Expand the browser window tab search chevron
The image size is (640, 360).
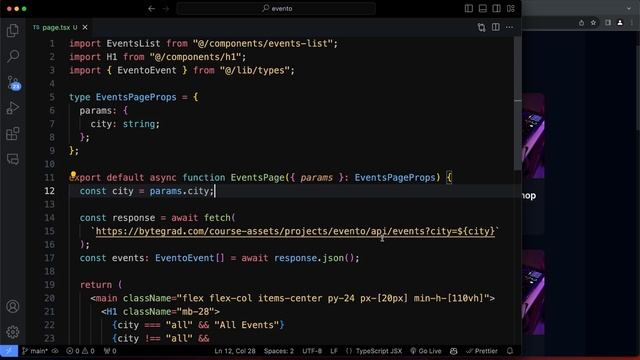click(629, 8)
